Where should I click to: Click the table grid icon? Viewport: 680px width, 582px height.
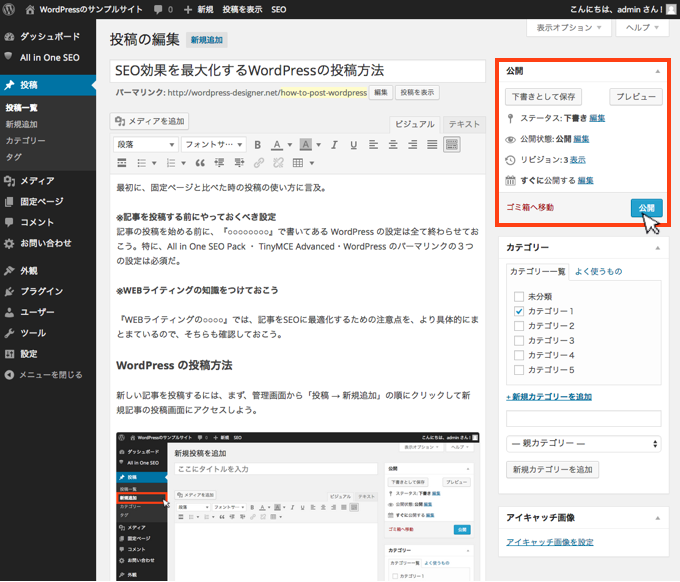(x=298, y=163)
